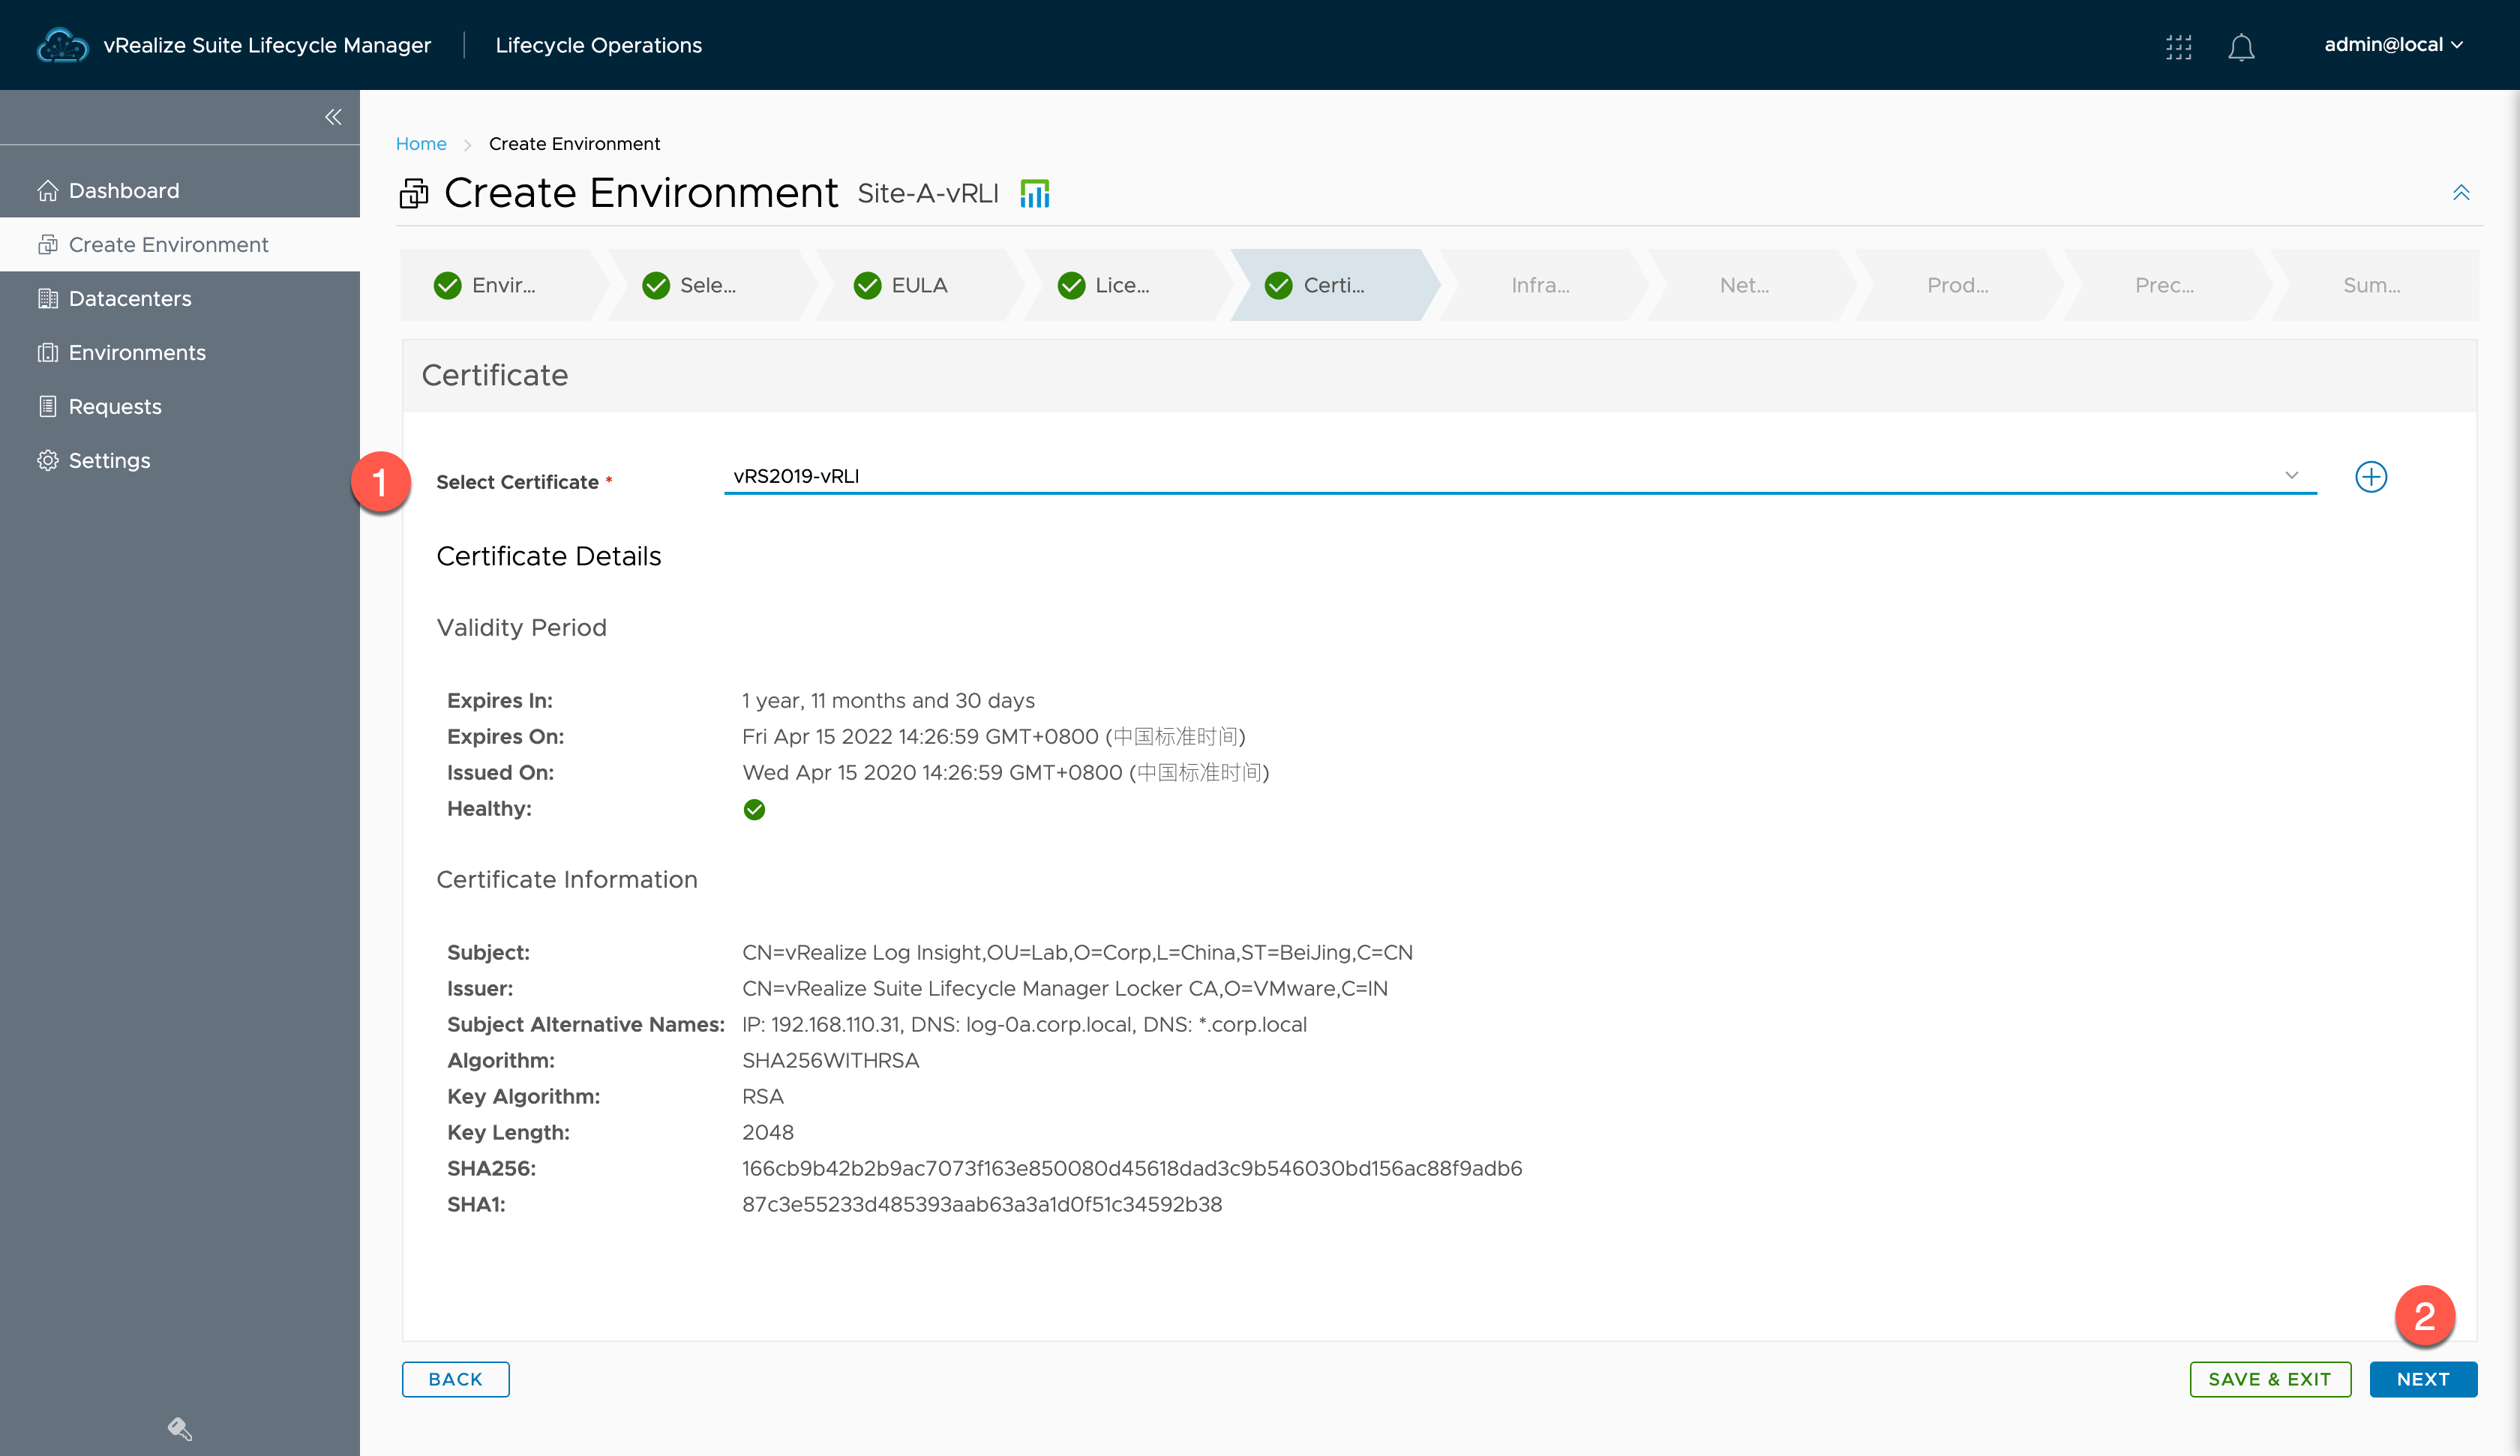Click the SHA256 fingerprint value
The width and height of the screenshot is (2520, 1456).
point(1132,1168)
